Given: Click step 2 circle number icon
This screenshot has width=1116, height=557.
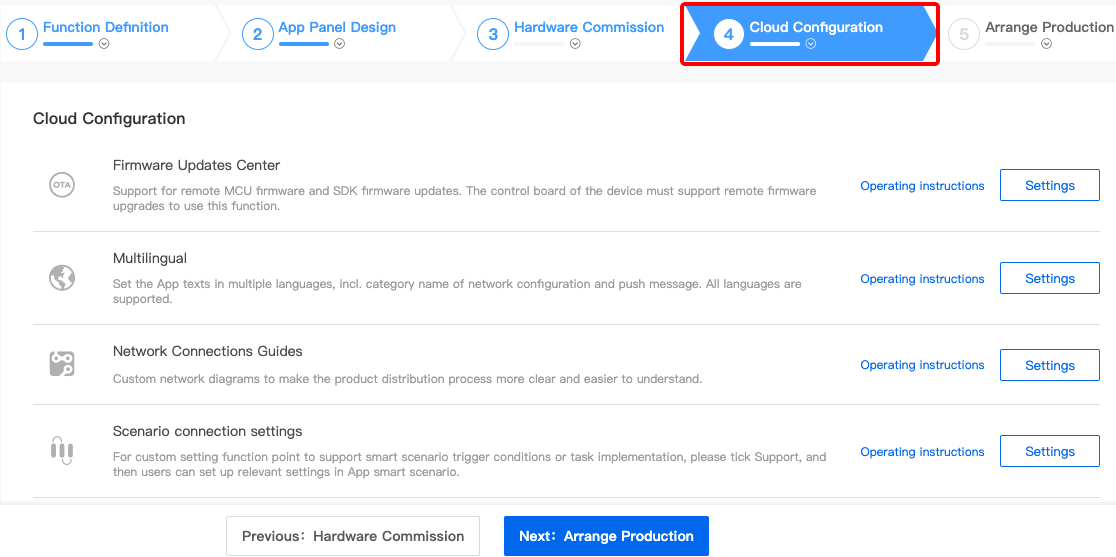Looking at the screenshot, I should [257, 35].
